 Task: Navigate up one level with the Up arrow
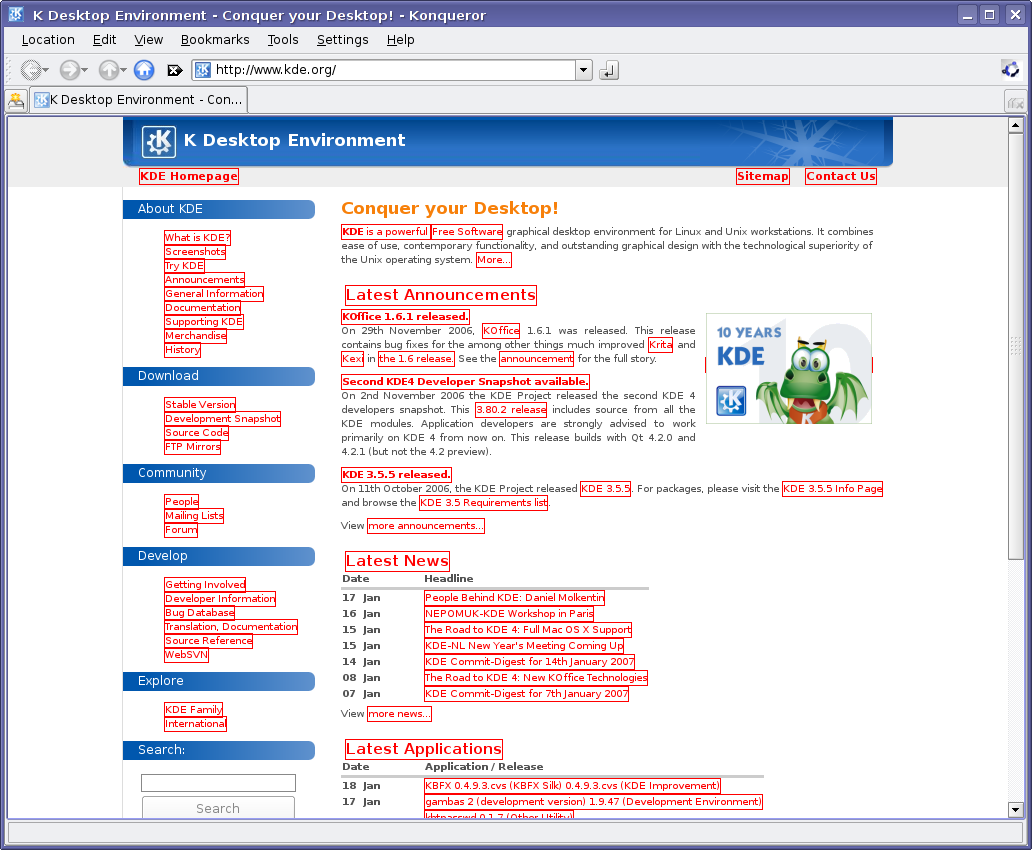coord(109,70)
